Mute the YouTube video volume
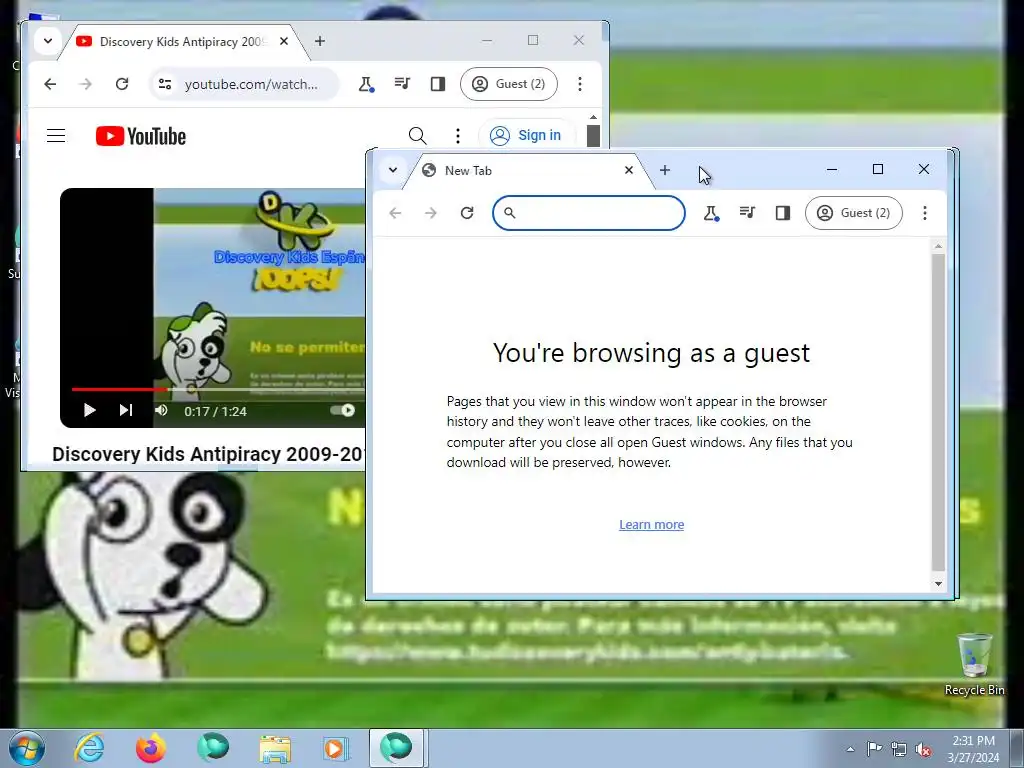The width and height of the screenshot is (1024, 768). pos(161,410)
